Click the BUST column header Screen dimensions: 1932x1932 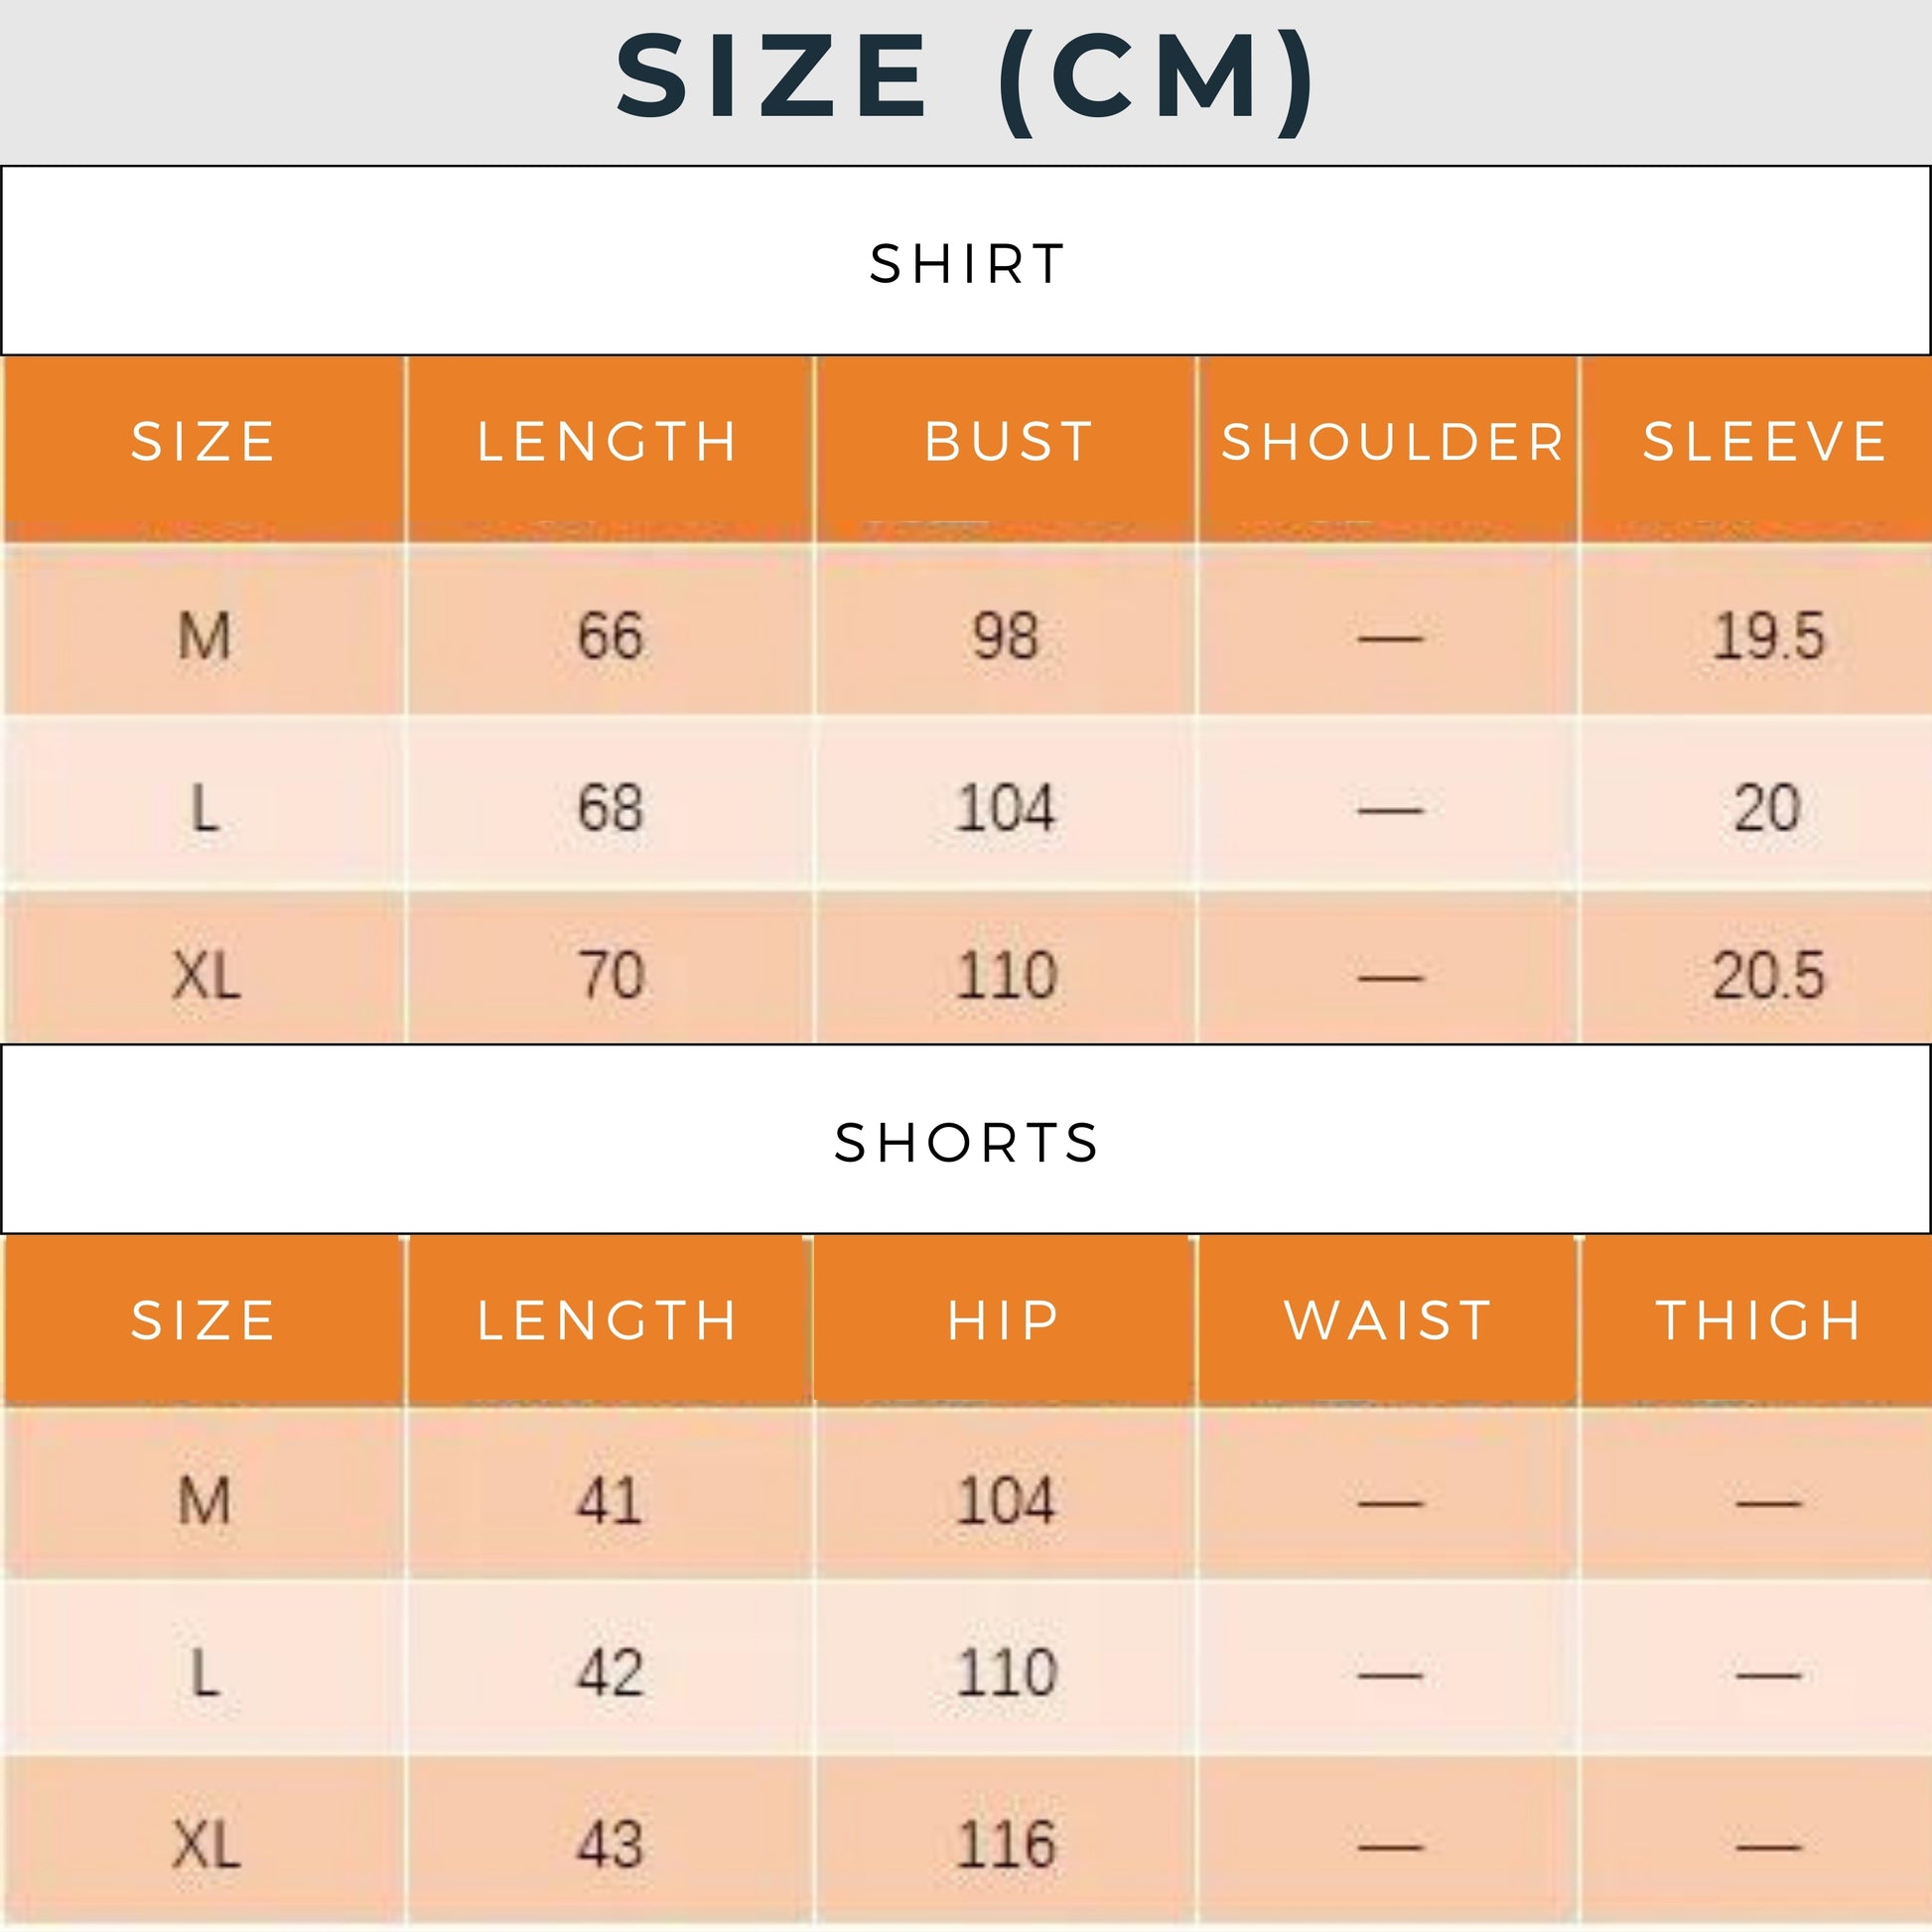click(1008, 442)
